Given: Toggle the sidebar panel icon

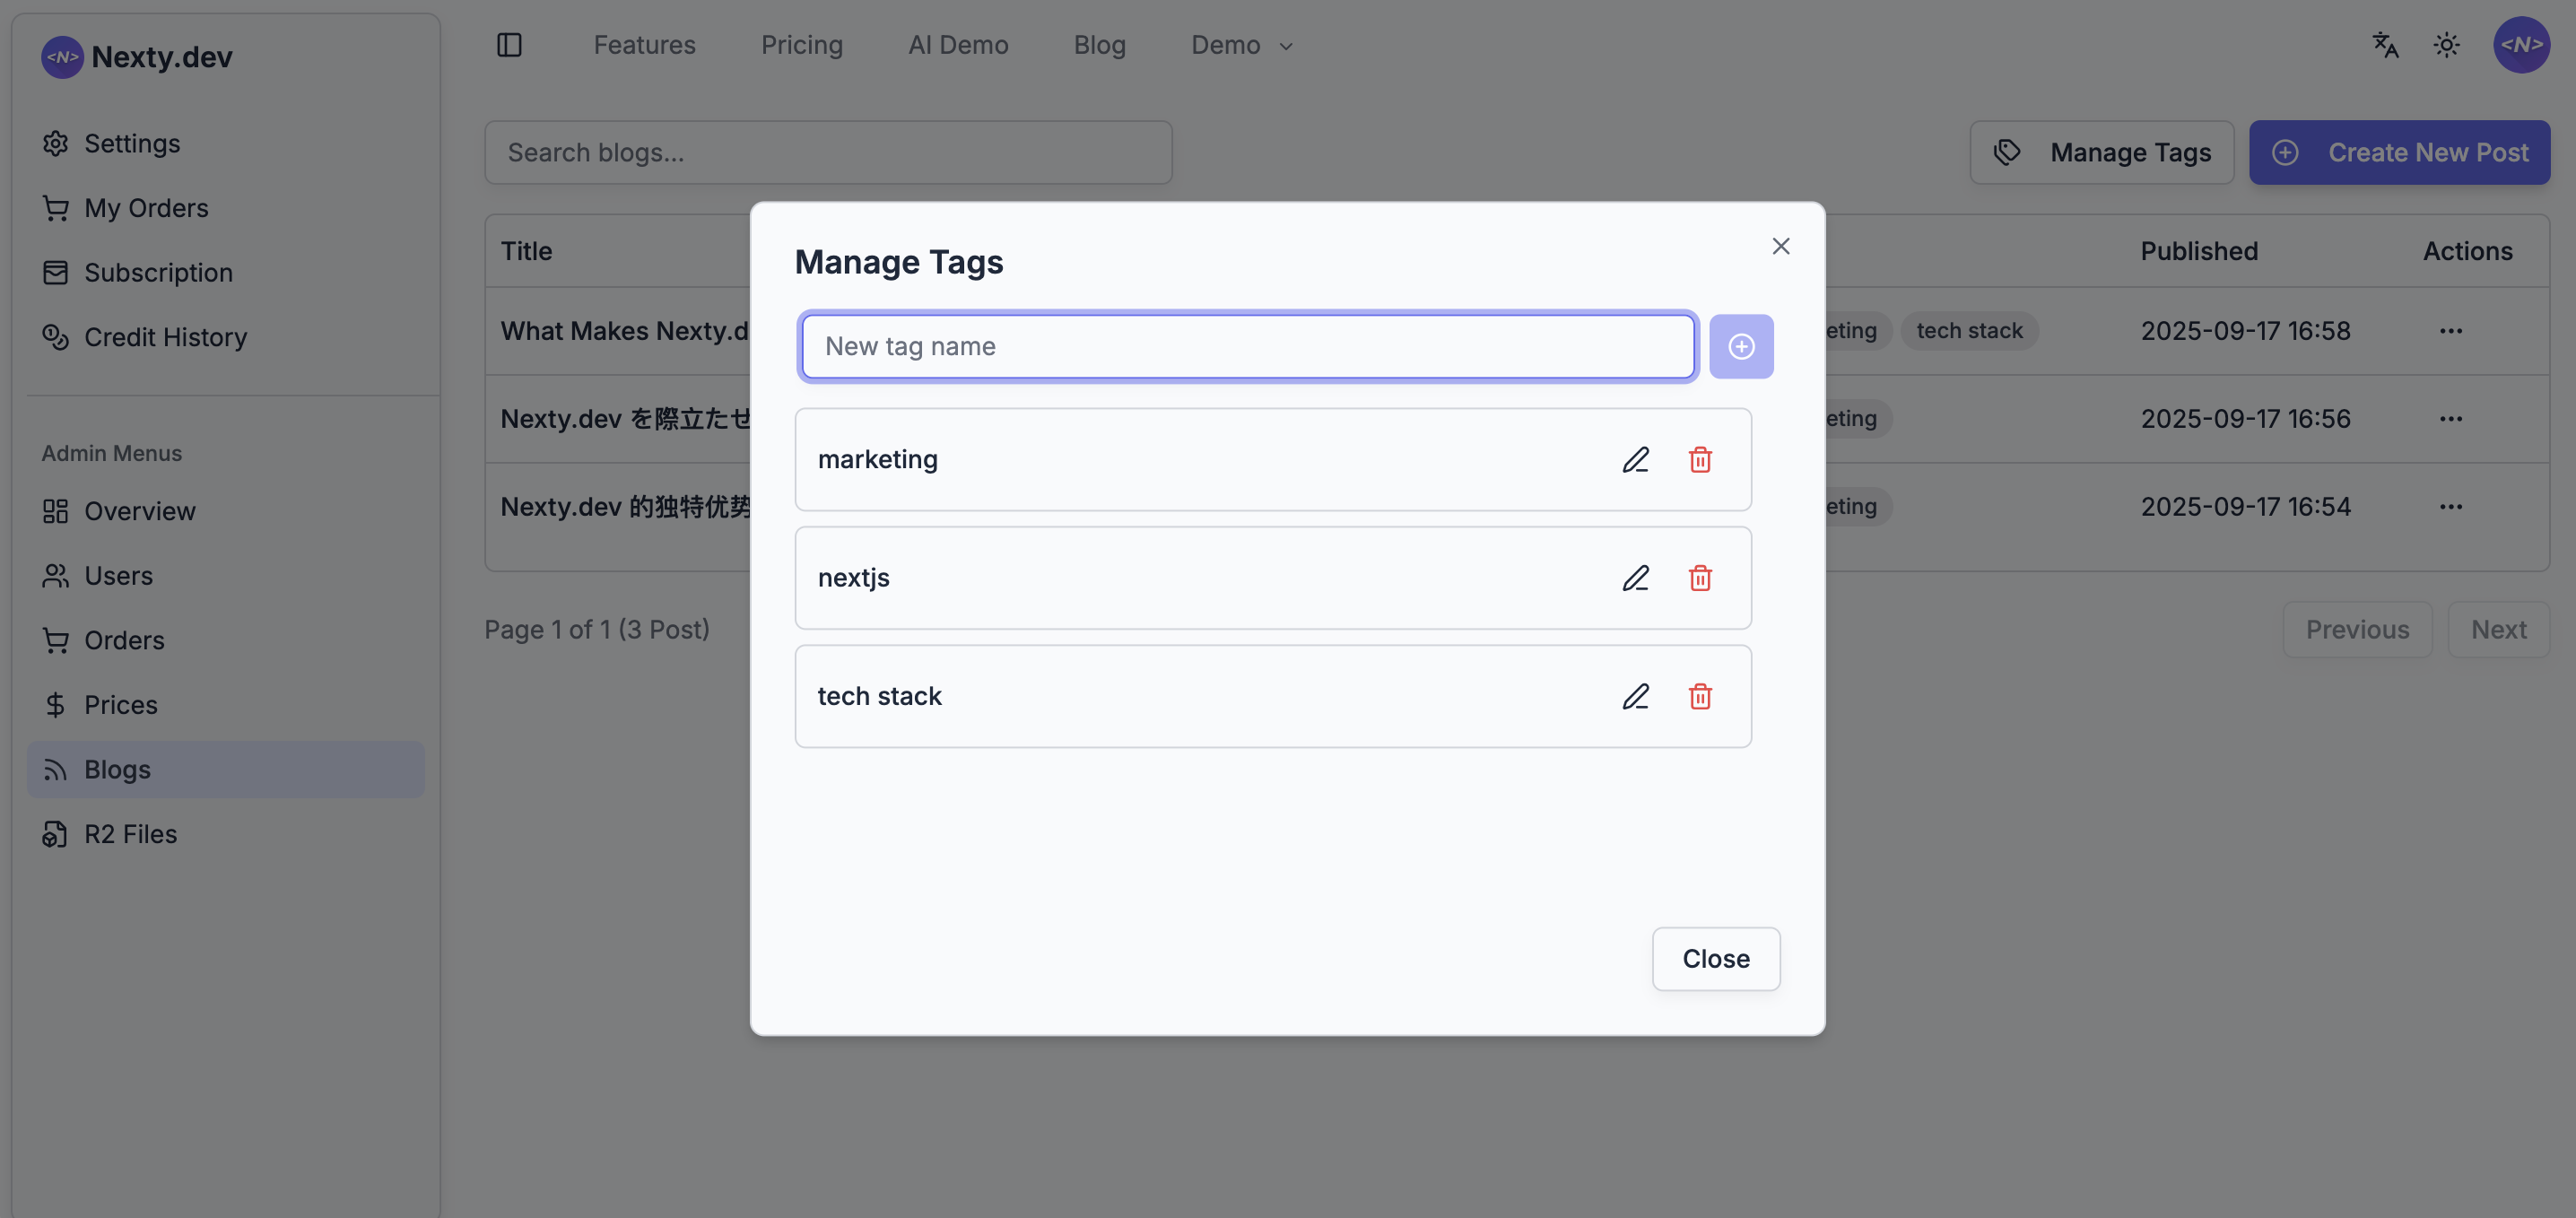Looking at the screenshot, I should (509, 45).
